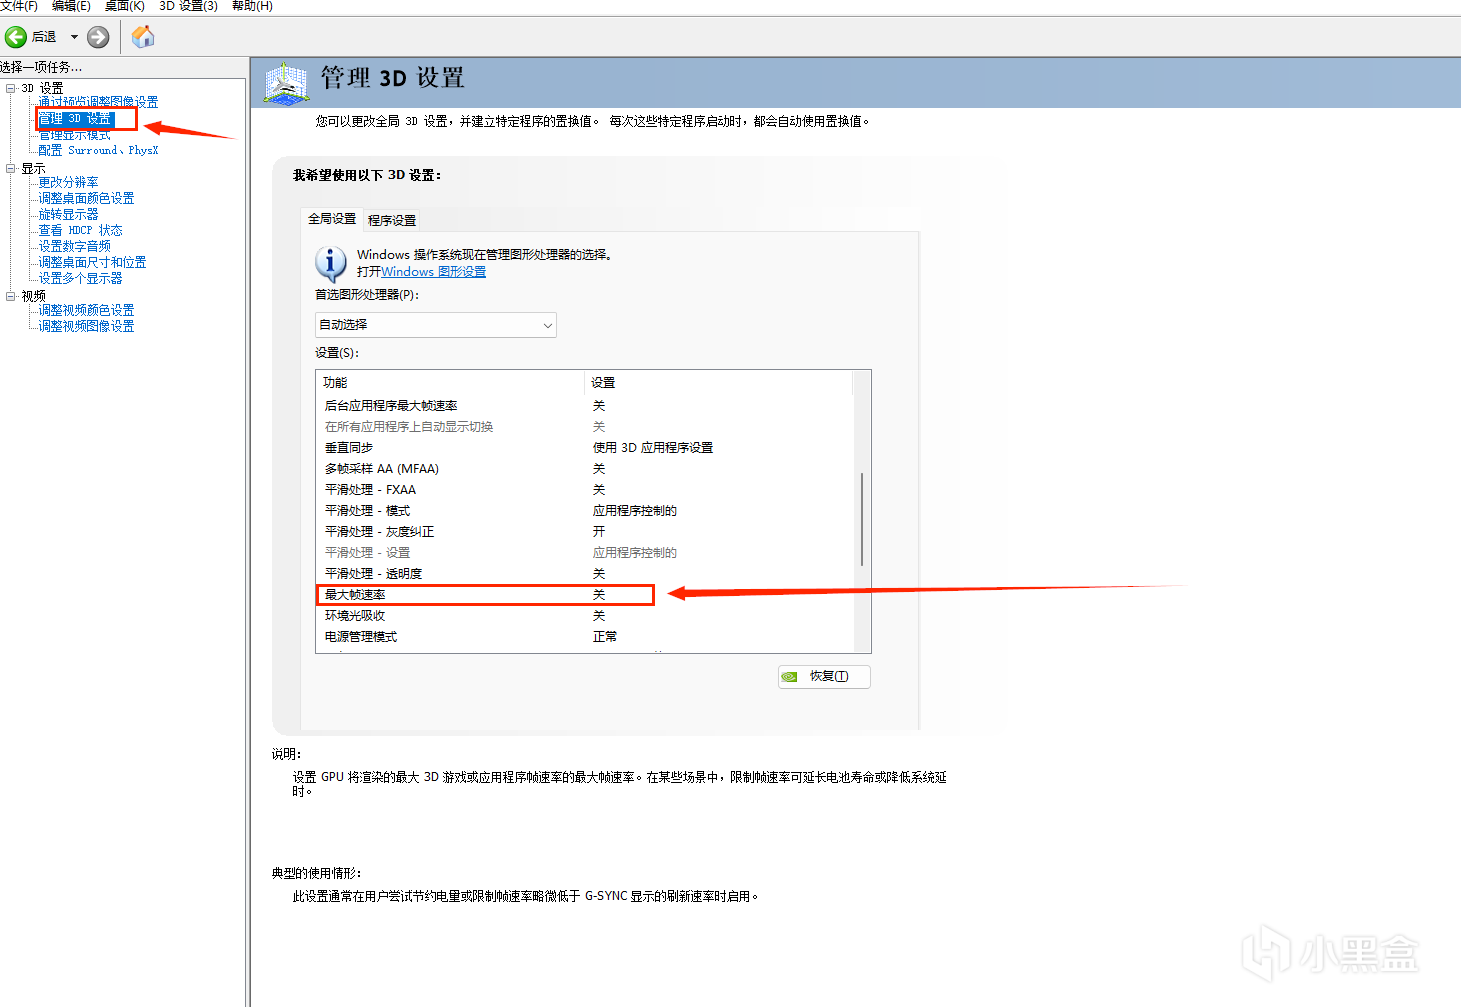The image size is (1461, 1007).
Task: Select the 最大帧速率 setting row
Action: point(585,595)
